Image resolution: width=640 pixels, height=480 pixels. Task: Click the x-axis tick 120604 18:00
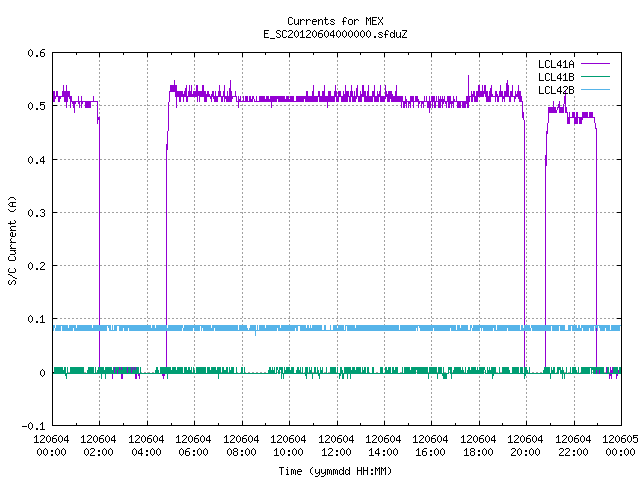(x=478, y=446)
